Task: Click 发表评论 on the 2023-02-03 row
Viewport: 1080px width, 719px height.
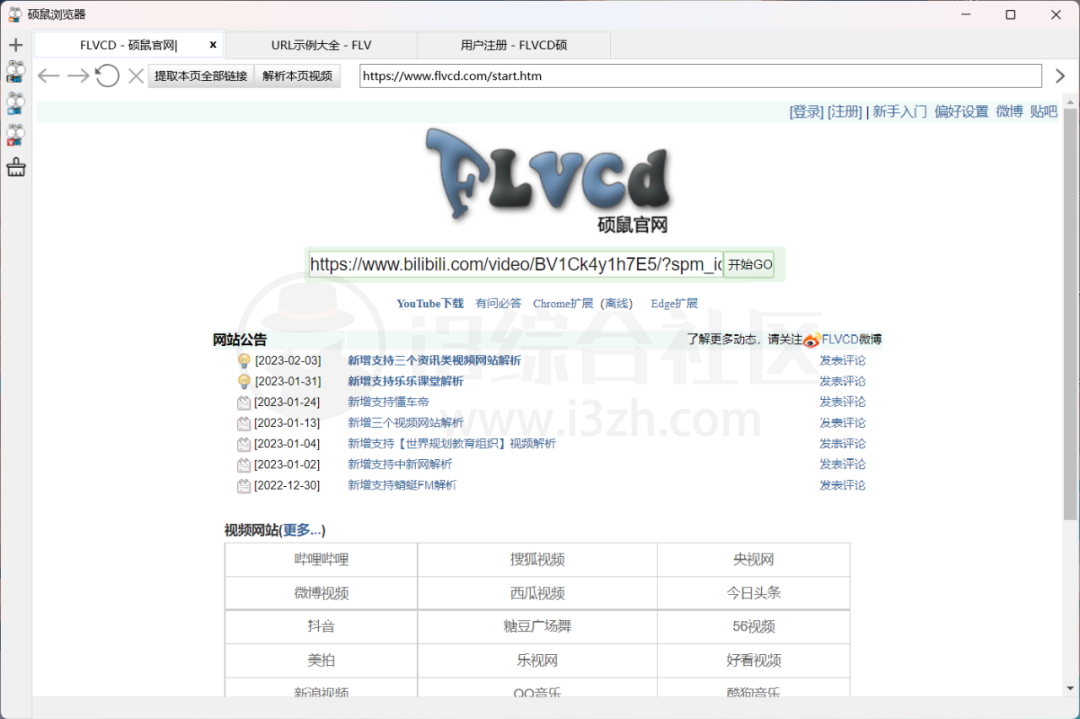Action: pos(842,360)
